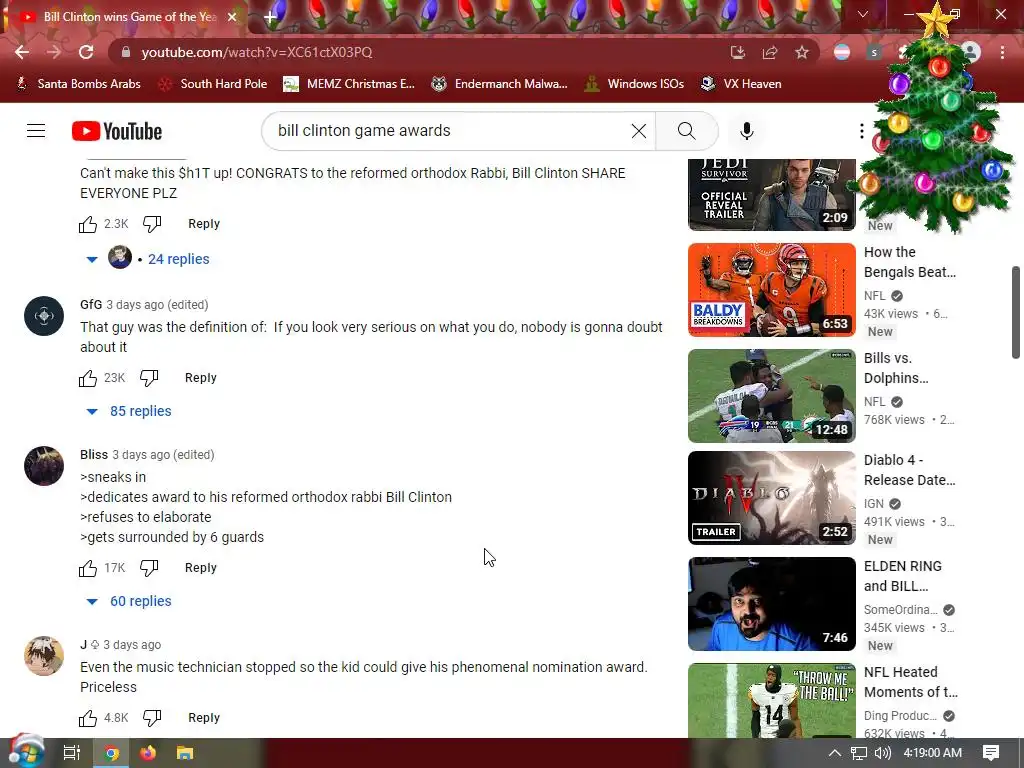Reply to J's comment
The height and width of the screenshot is (768, 1024).
(204, 718)
